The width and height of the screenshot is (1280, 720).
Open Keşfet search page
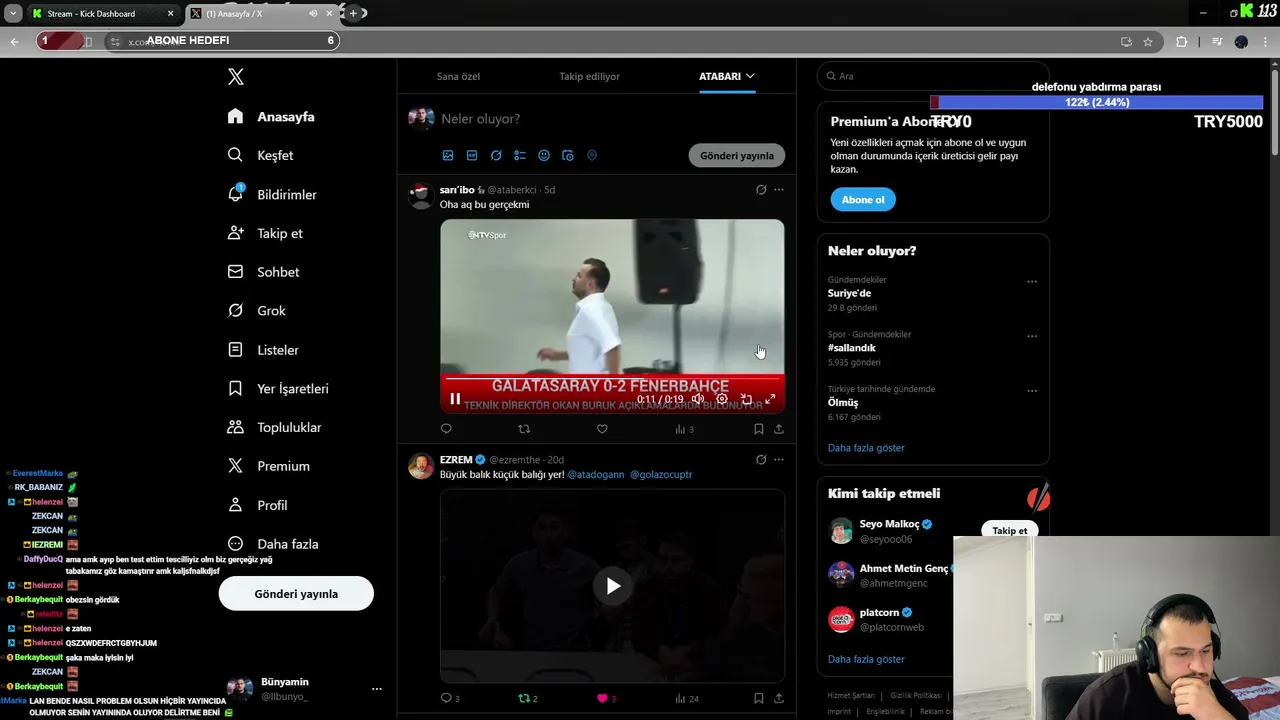260,155
